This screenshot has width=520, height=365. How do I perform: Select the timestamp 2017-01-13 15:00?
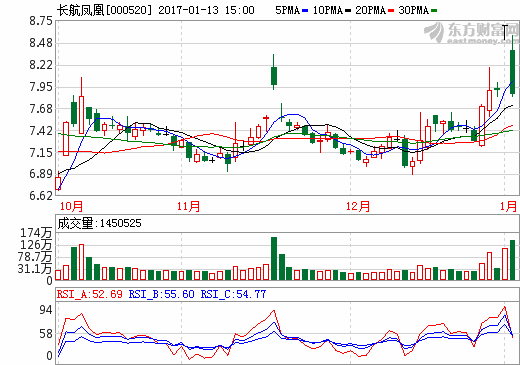click(206, 10)
